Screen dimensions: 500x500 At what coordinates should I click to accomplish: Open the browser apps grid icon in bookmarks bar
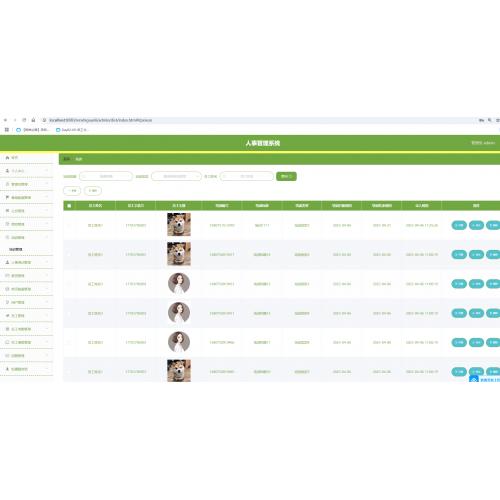[7, 129]
